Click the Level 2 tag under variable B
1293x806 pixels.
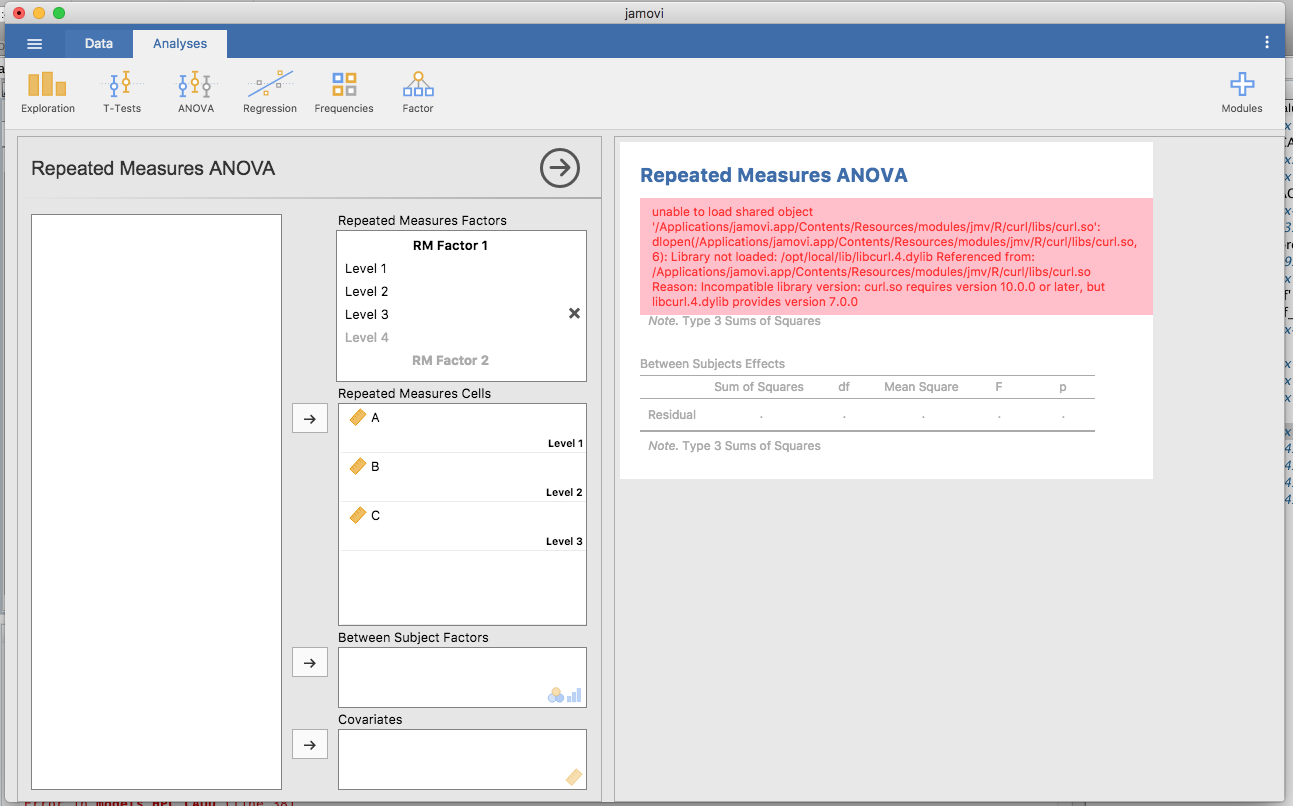[565, 492]
